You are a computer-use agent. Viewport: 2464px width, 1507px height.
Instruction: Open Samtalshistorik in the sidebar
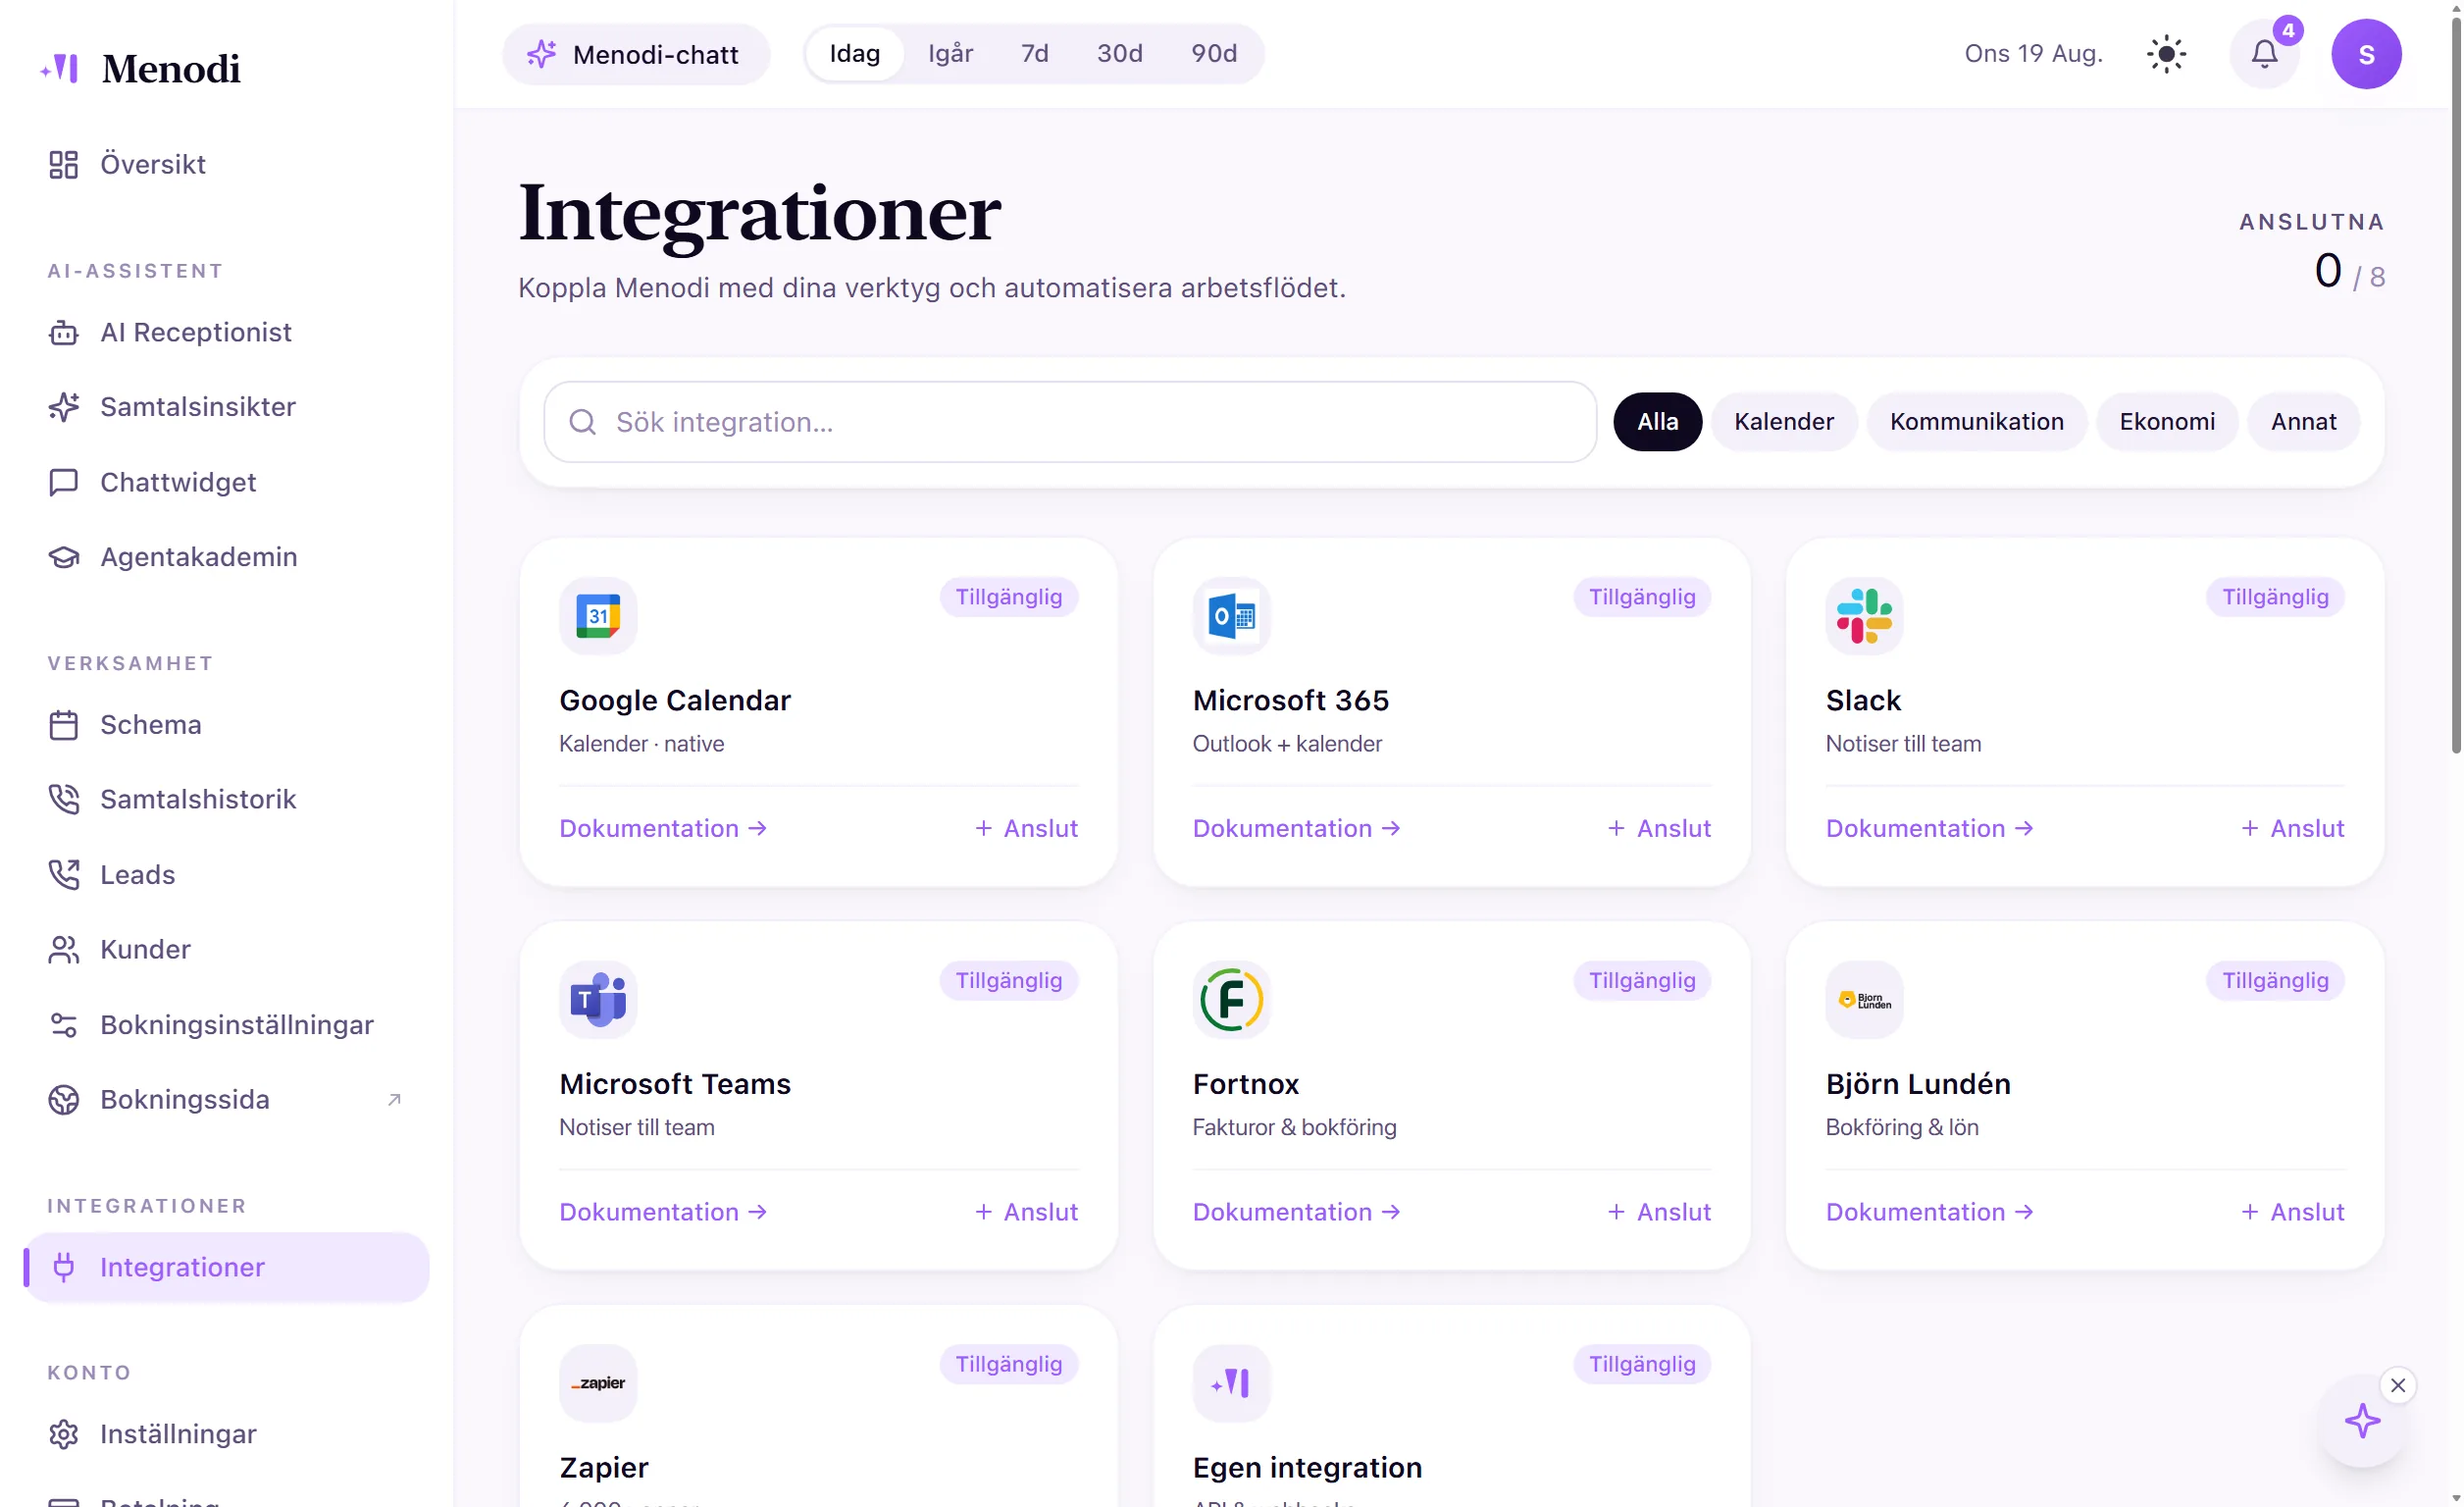coord(226,799)
